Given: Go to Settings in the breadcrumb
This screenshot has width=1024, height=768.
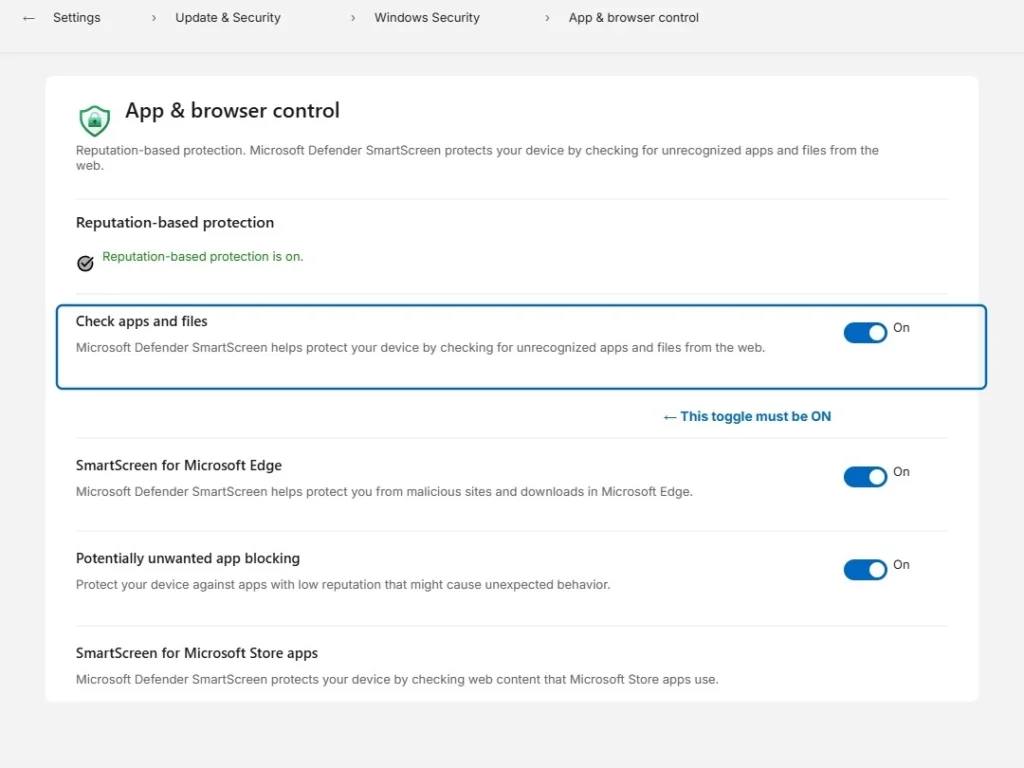Looking at the screenshot, I should 77,18.
